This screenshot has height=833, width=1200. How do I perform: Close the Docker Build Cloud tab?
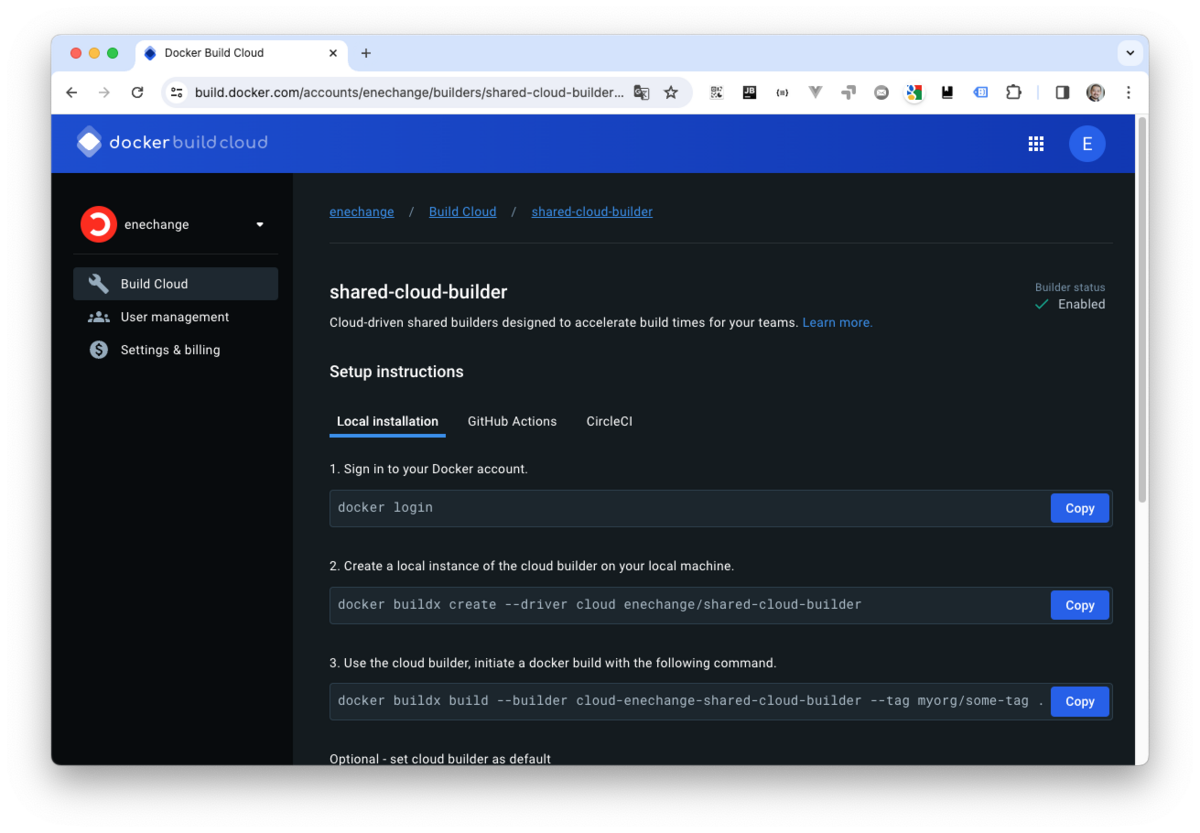point(332,53)
